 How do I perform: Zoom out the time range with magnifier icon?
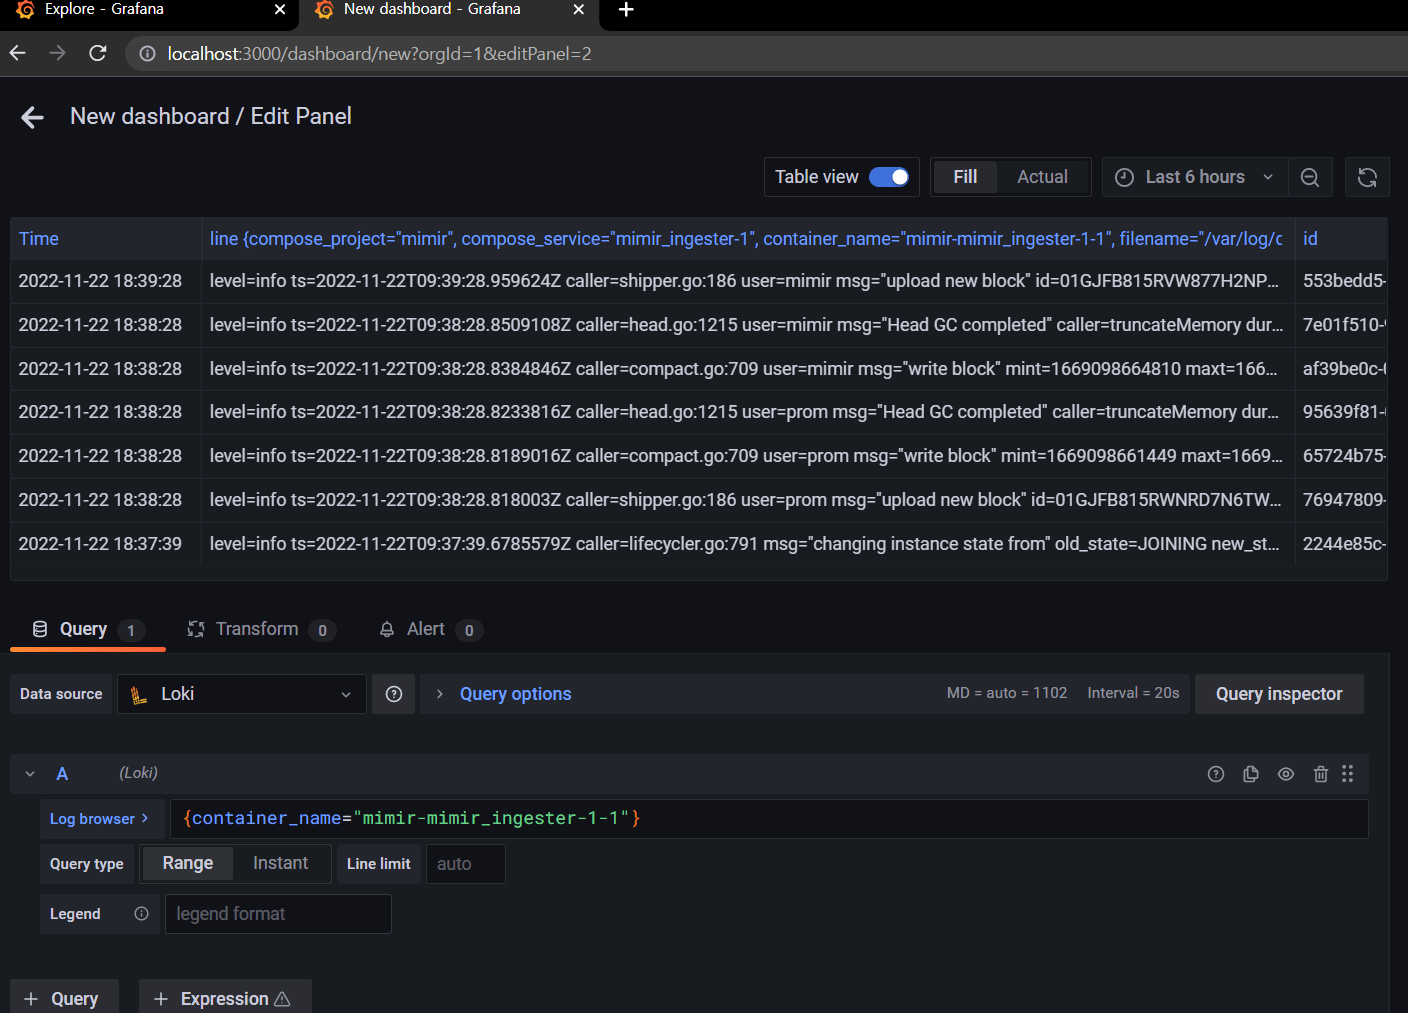(1310, 177)
